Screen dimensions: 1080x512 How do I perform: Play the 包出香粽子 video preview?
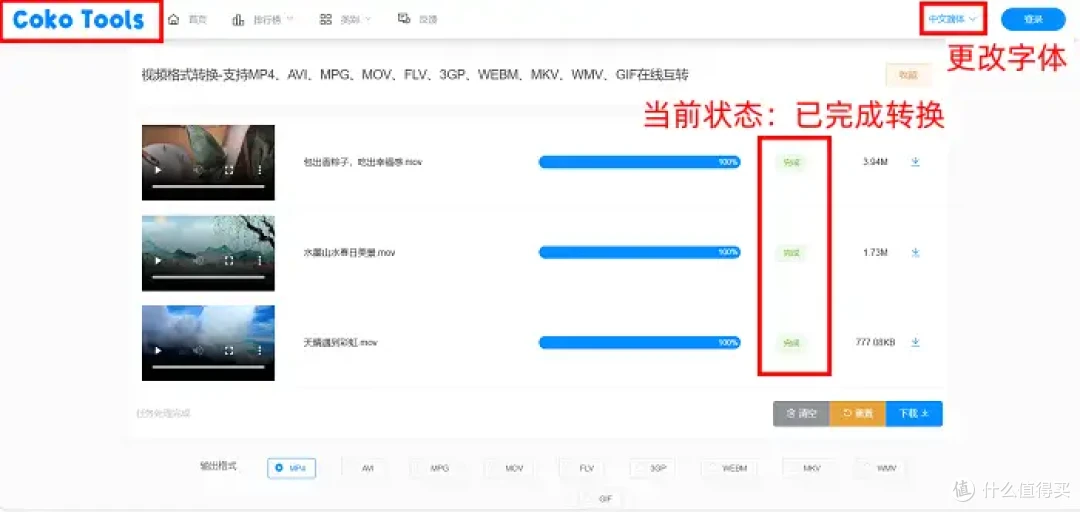pyautogui.click(x=158, y=170)
